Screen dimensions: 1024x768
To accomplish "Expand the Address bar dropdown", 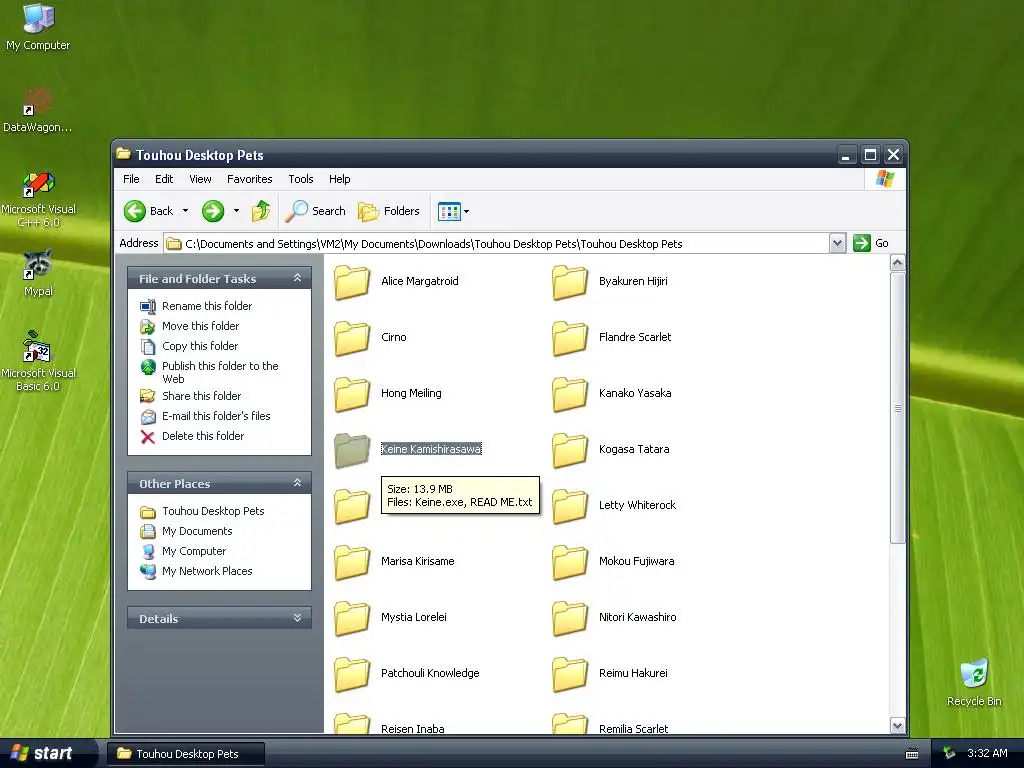I will click(837, 244).
